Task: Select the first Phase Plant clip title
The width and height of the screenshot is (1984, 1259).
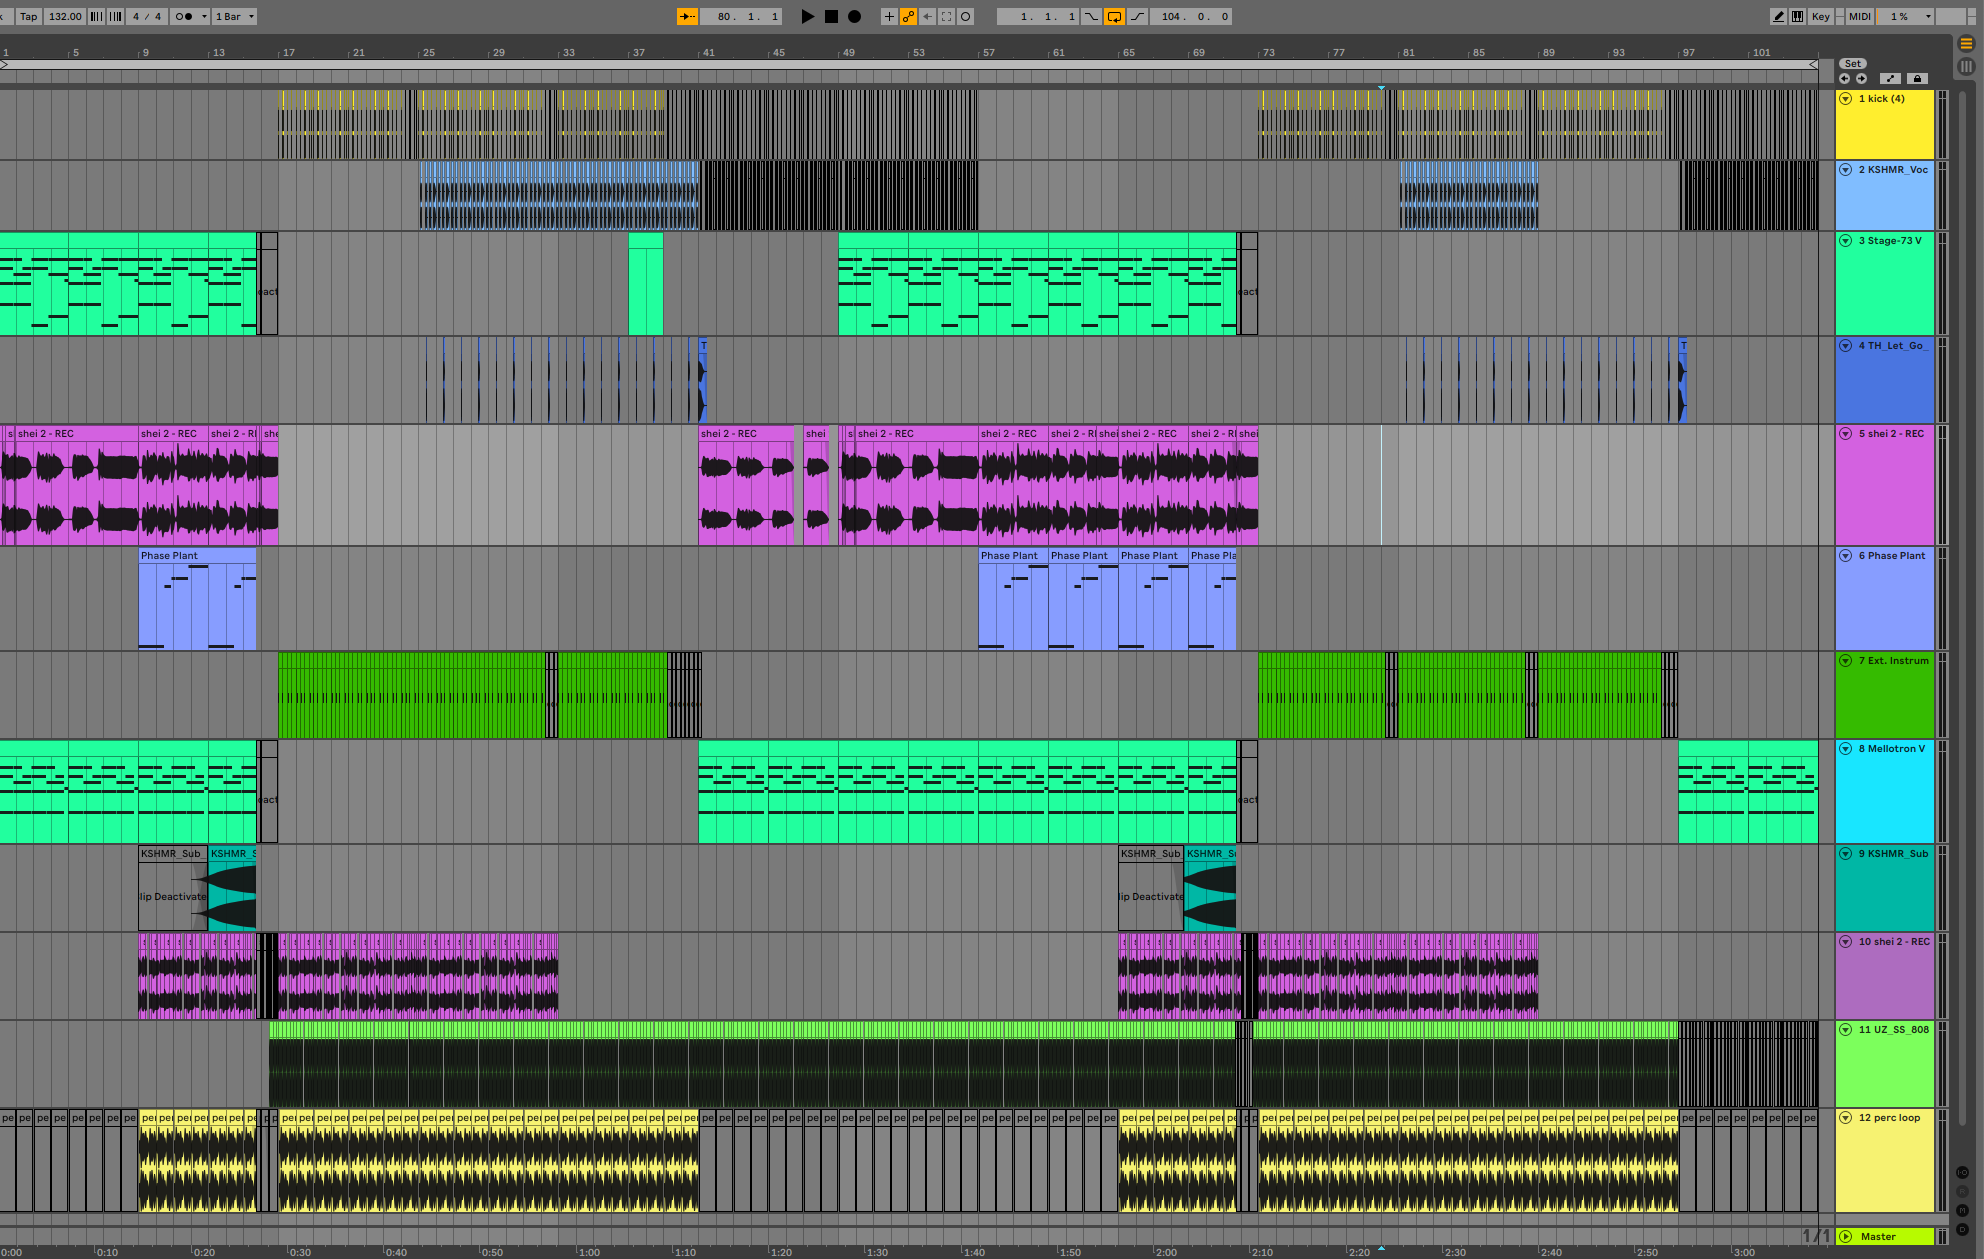Action: (x=169, y=556)
